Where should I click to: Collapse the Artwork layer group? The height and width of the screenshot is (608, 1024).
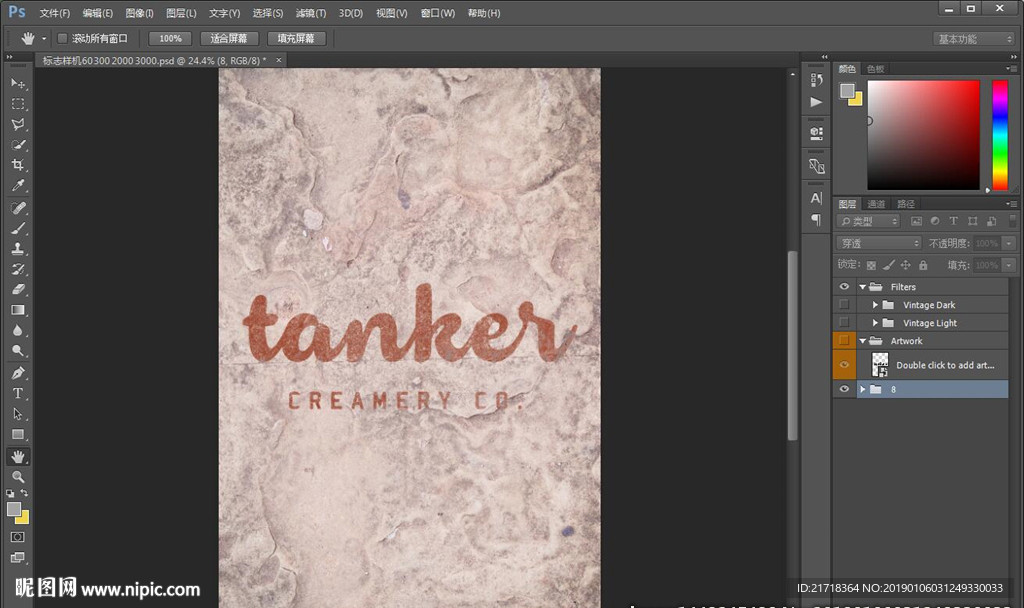pos(863,341)
